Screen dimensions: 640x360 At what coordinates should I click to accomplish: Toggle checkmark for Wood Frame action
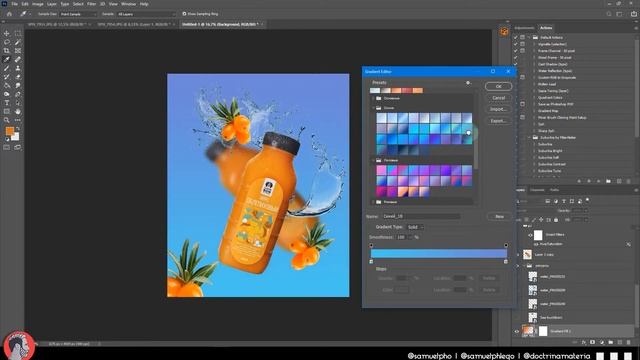pyautogui.click(x=516, y=58)
